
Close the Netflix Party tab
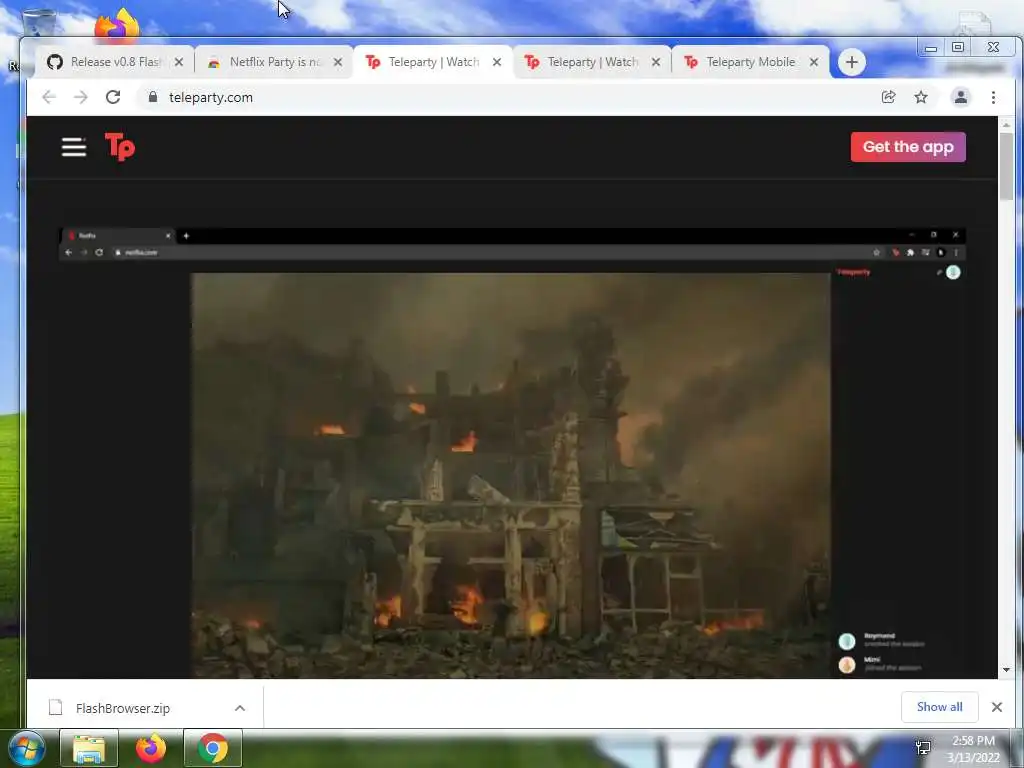(x=338, y=62)
